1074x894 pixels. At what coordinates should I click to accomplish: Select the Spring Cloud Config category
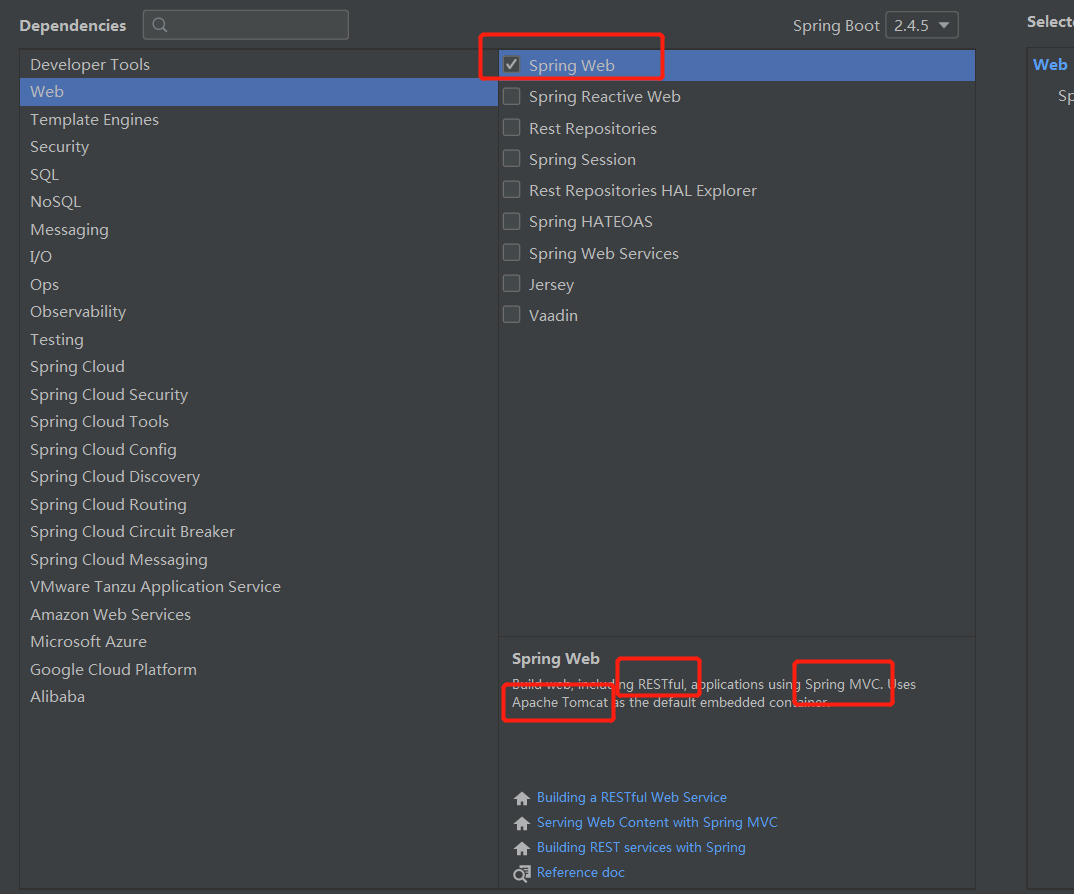tap(259, 449)
